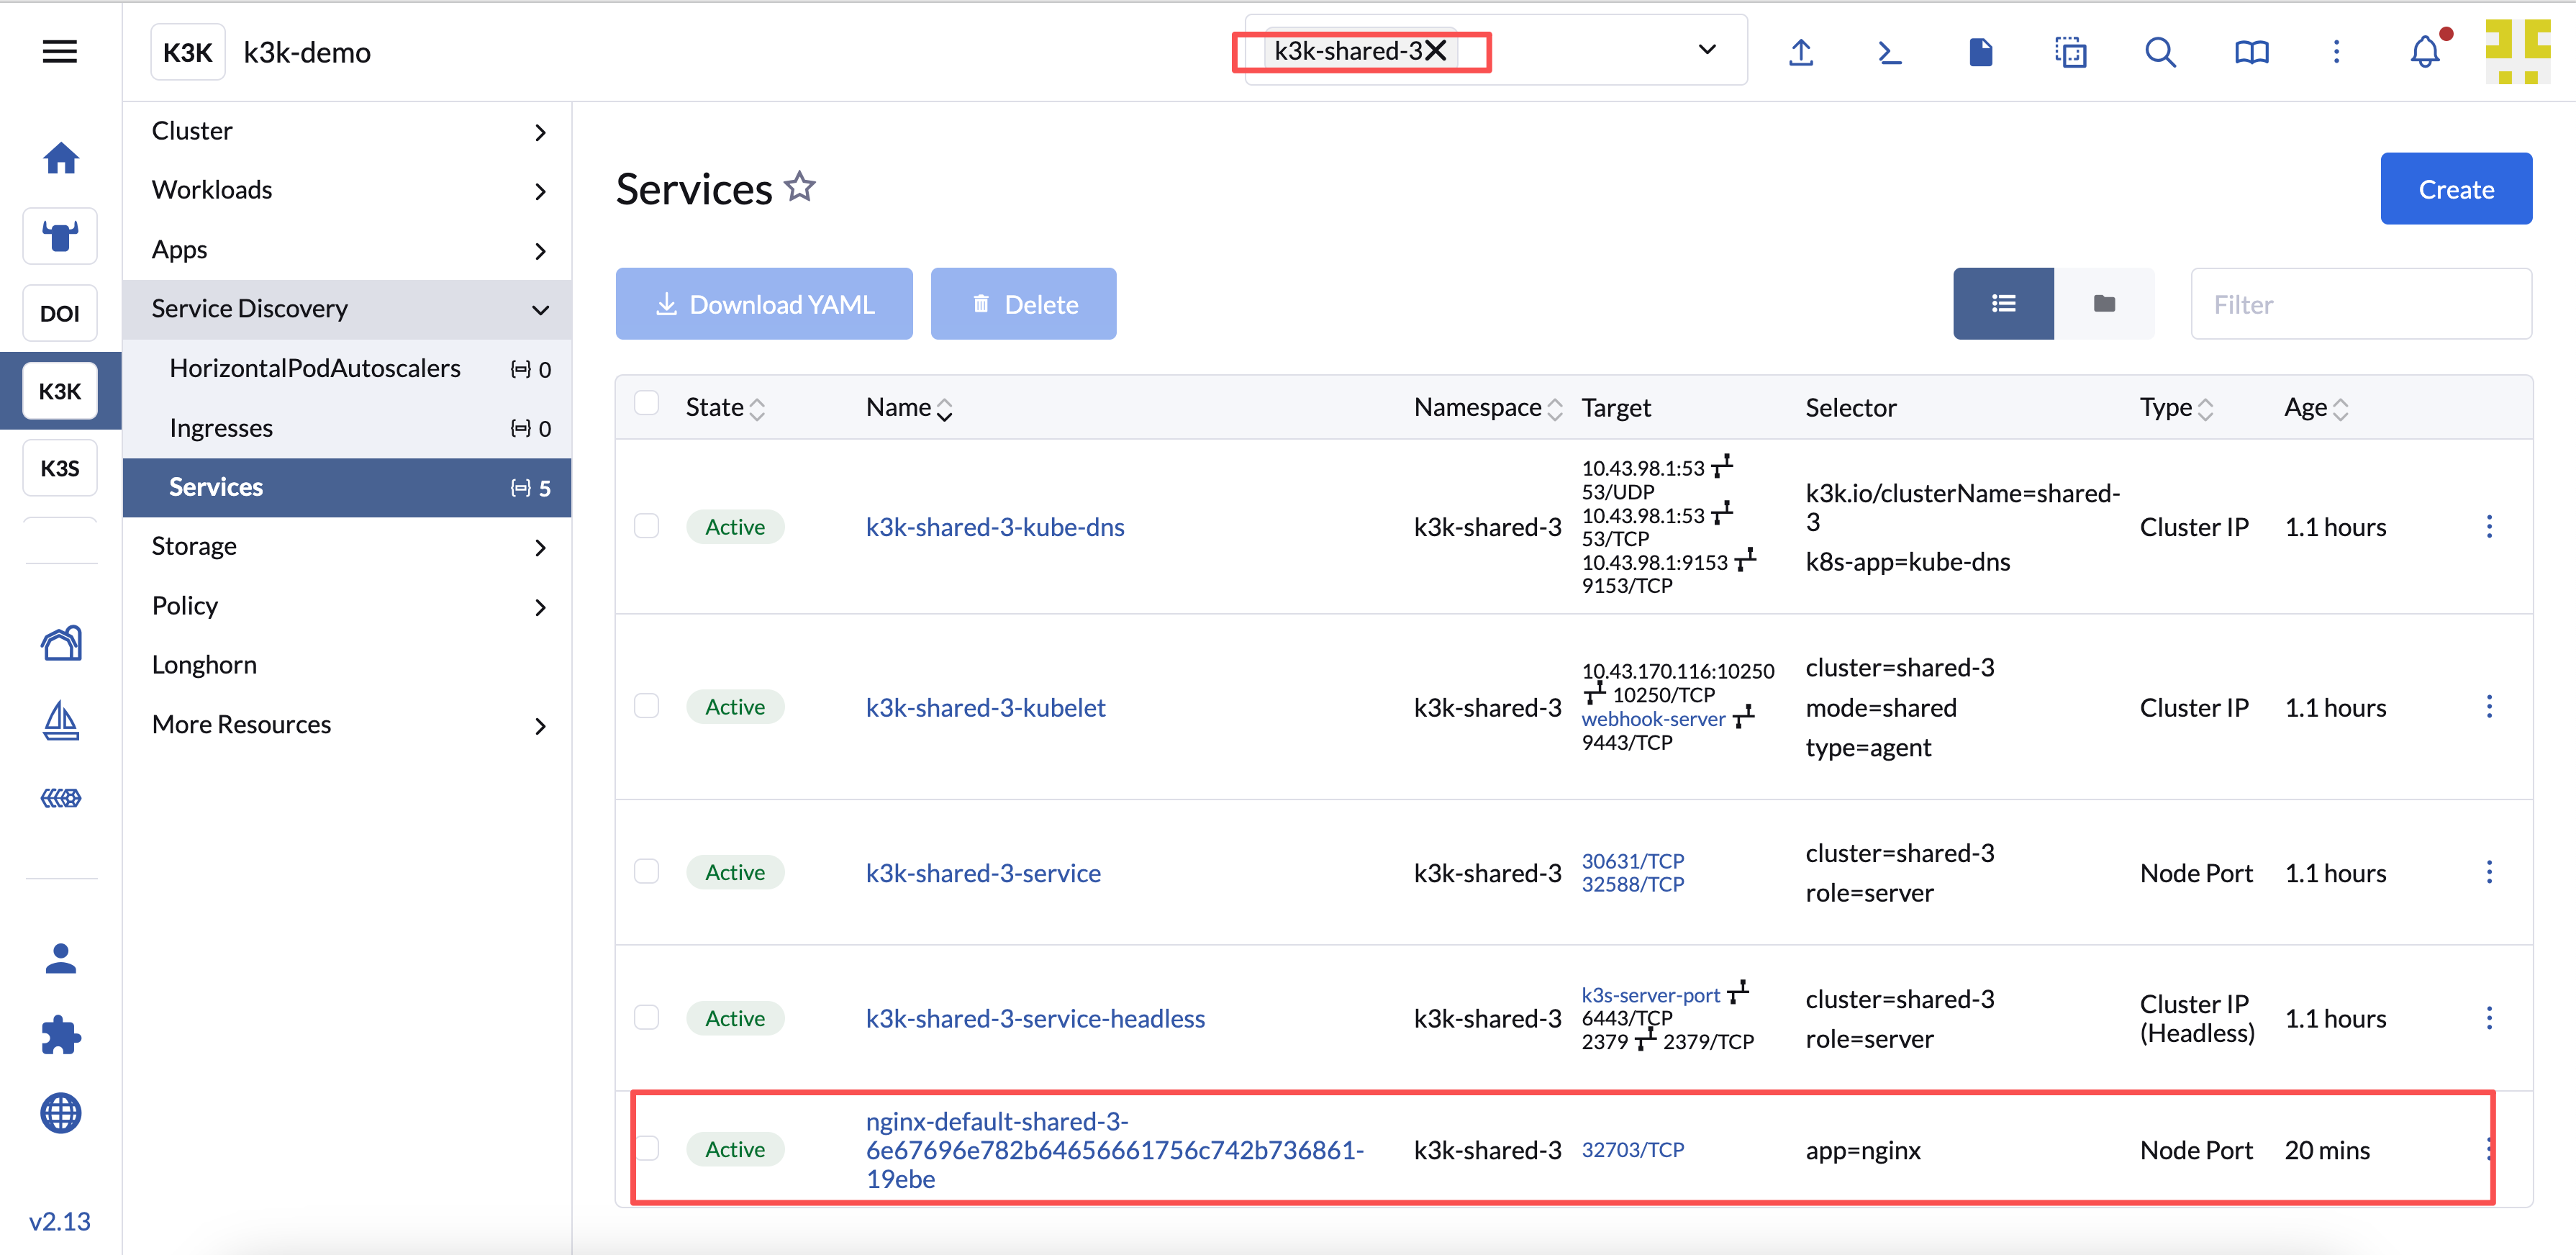Switch to the folder group view icon
Screen dimensions: 2576x1255
pyautogui.click(x=2104, y=304)
